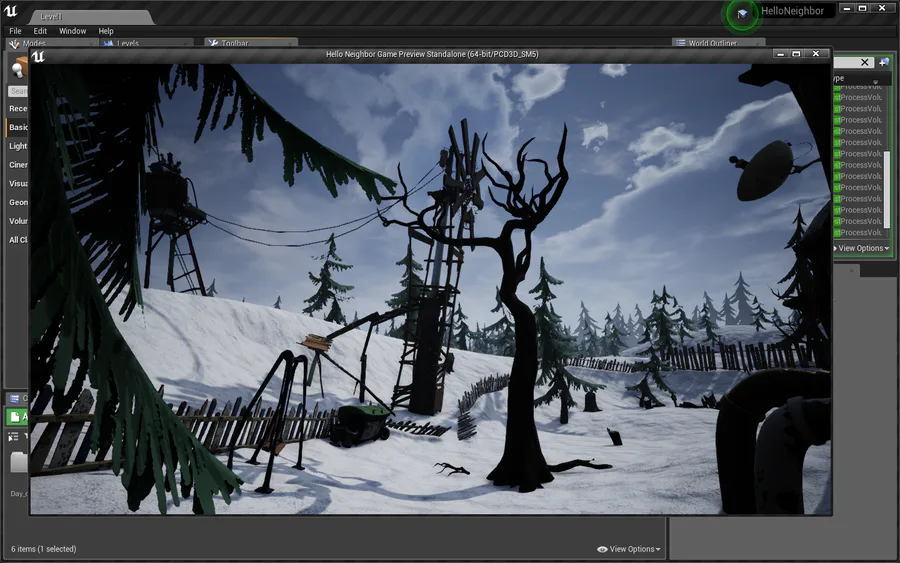Select the Lights category in Modes

pos(18,146)
